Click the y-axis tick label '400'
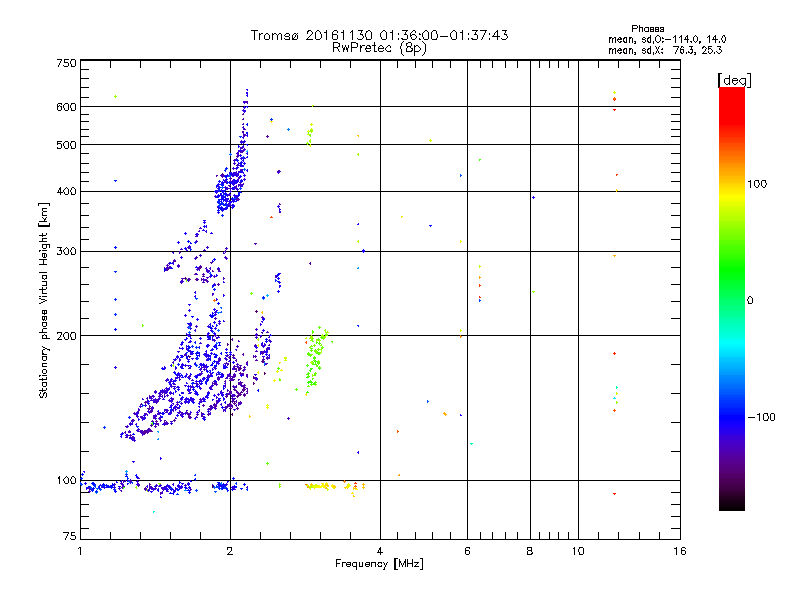This screenshot has height=600, width=800. 66,191
